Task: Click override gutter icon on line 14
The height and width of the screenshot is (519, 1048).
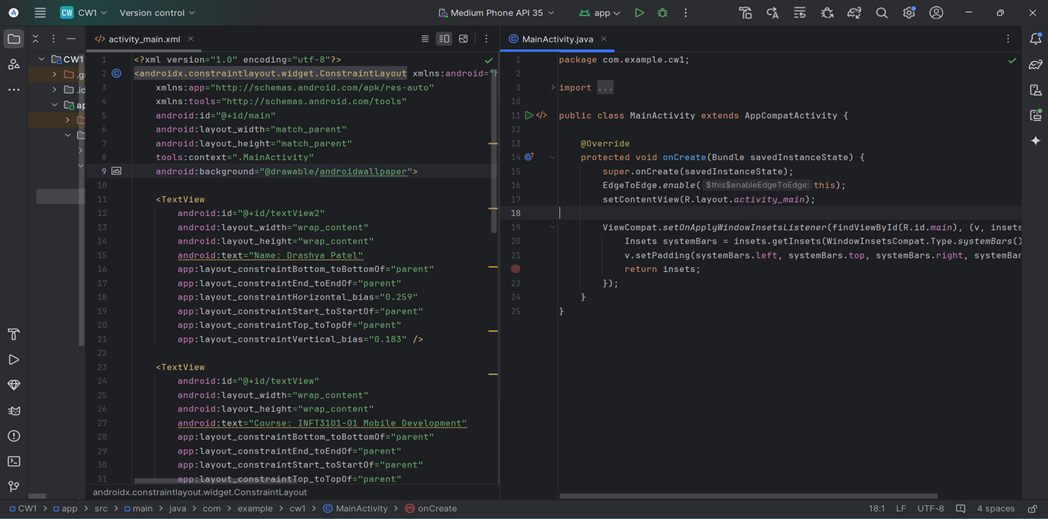Action: [529, 157]
